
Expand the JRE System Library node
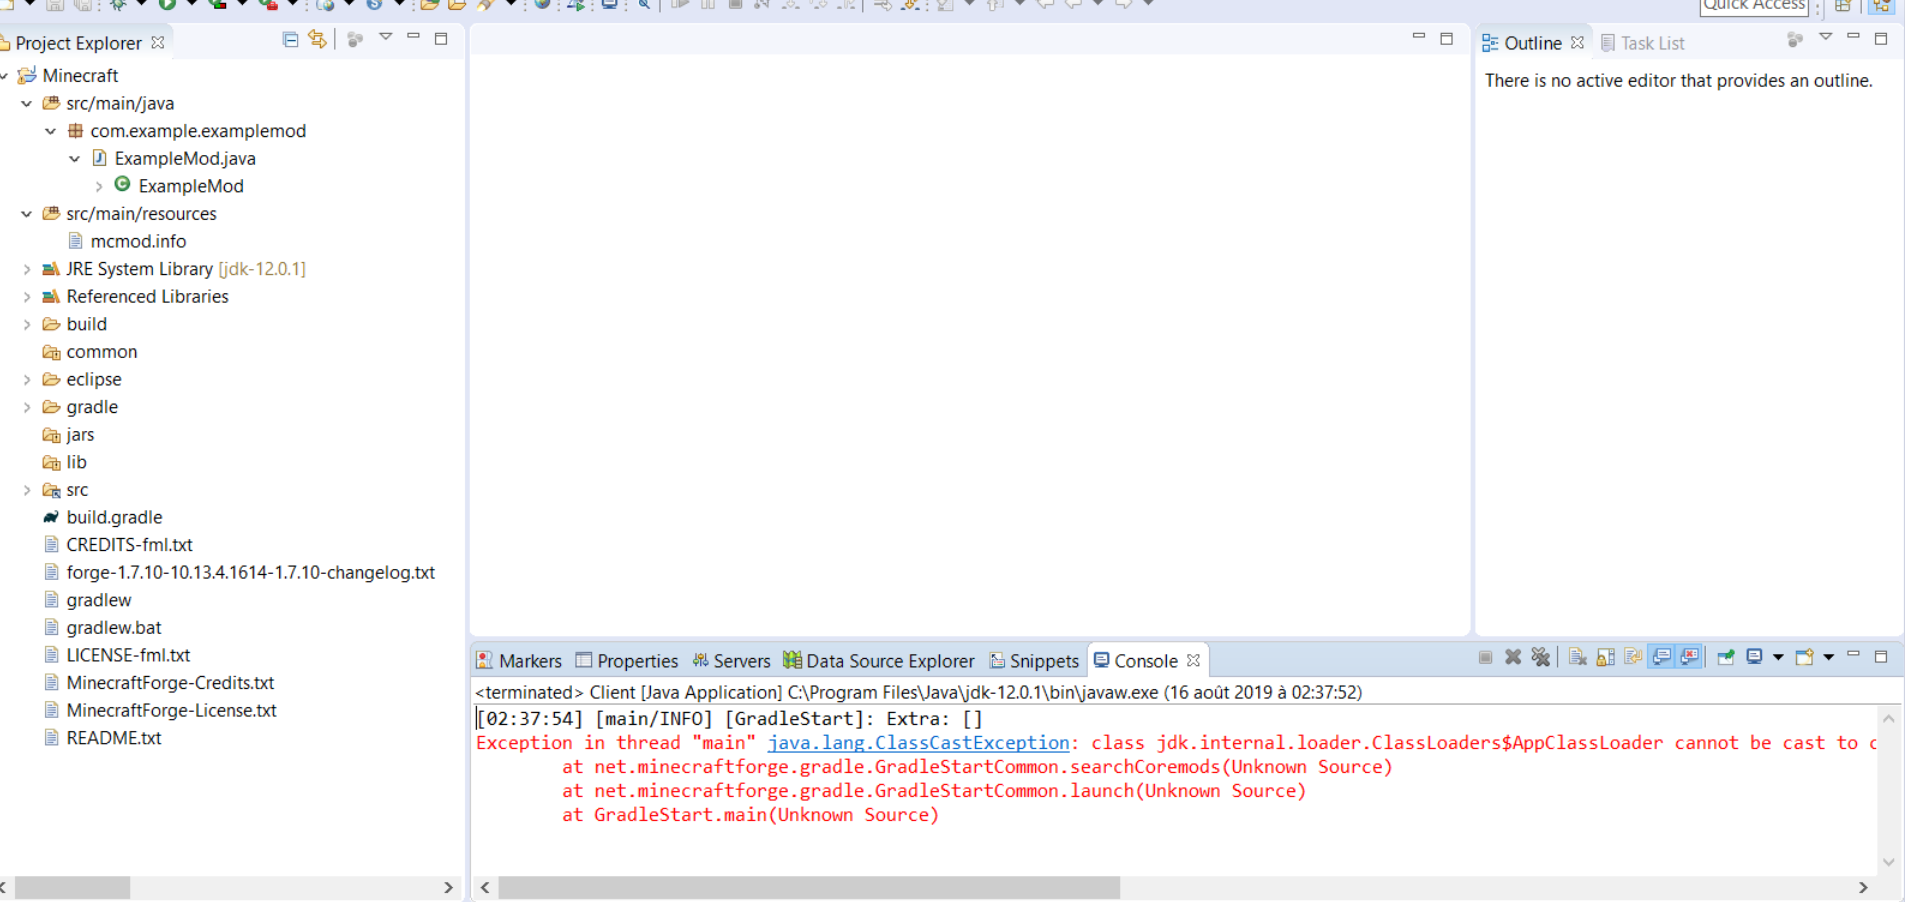click(27, 269)
